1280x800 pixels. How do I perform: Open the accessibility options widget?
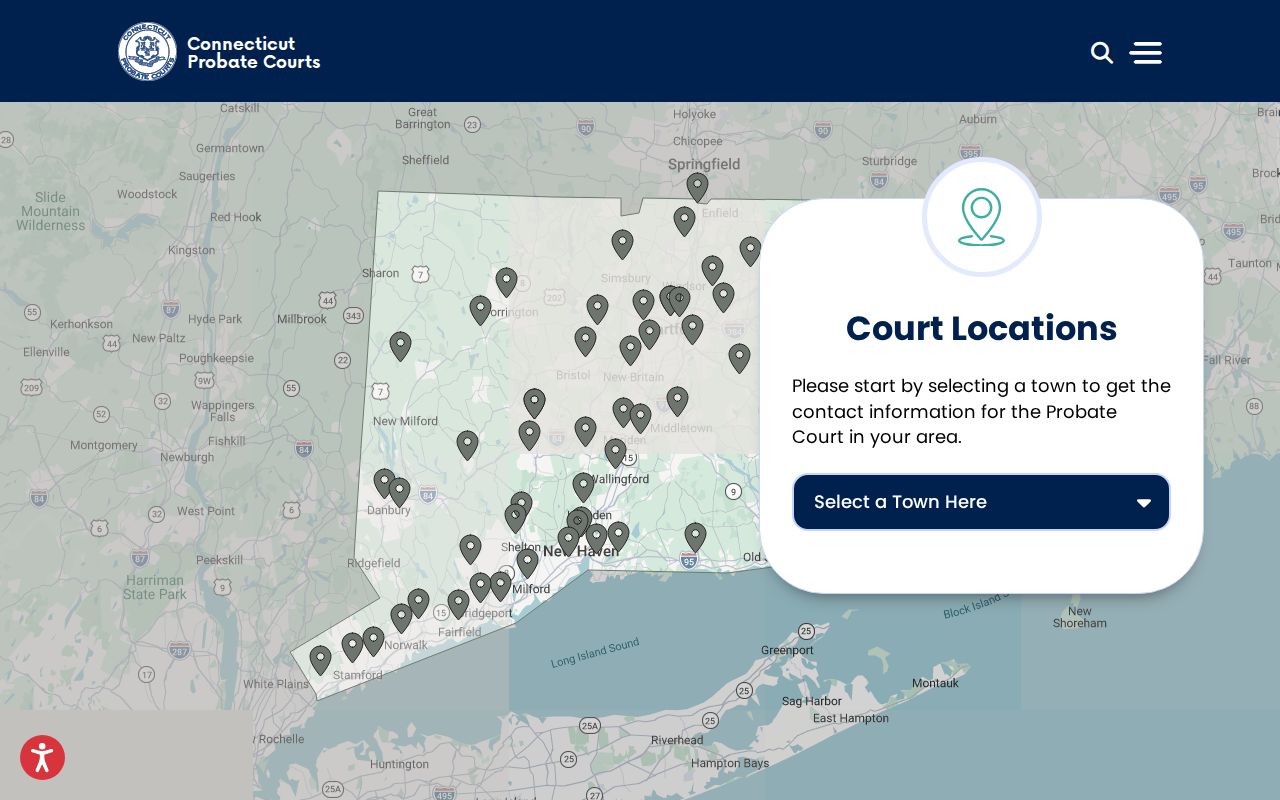(42, 758)
